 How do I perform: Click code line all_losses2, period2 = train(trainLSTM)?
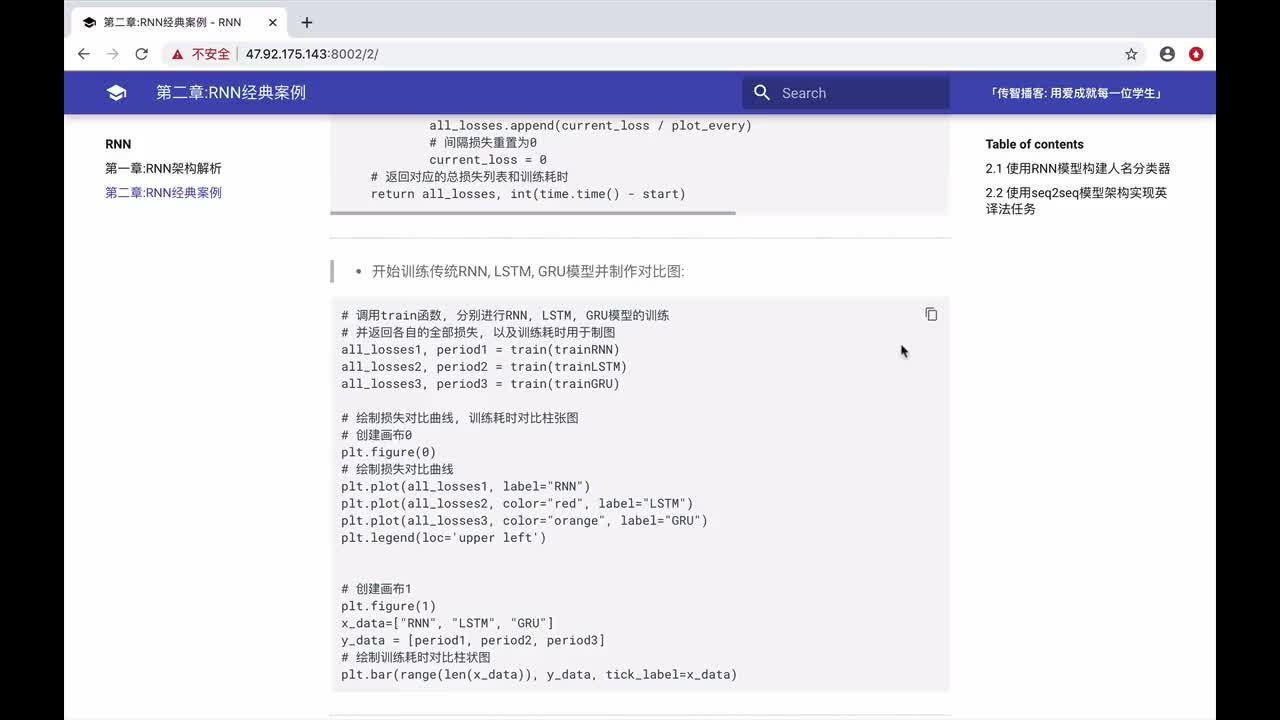pos(484,366)
